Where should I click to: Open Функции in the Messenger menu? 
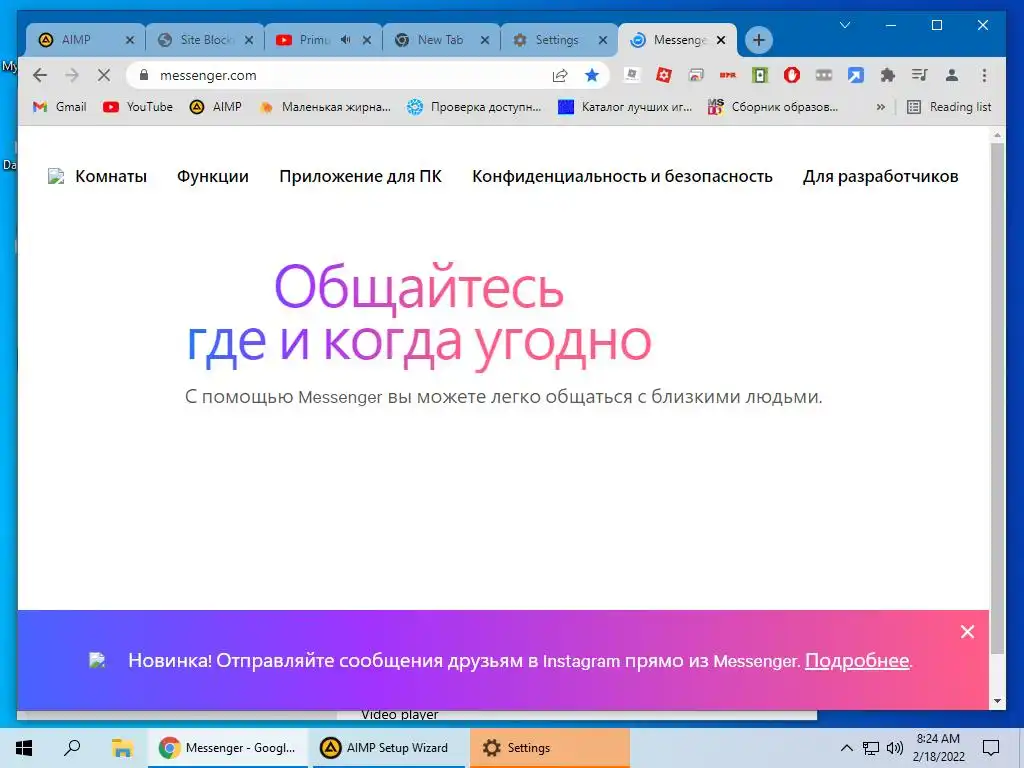213,176
